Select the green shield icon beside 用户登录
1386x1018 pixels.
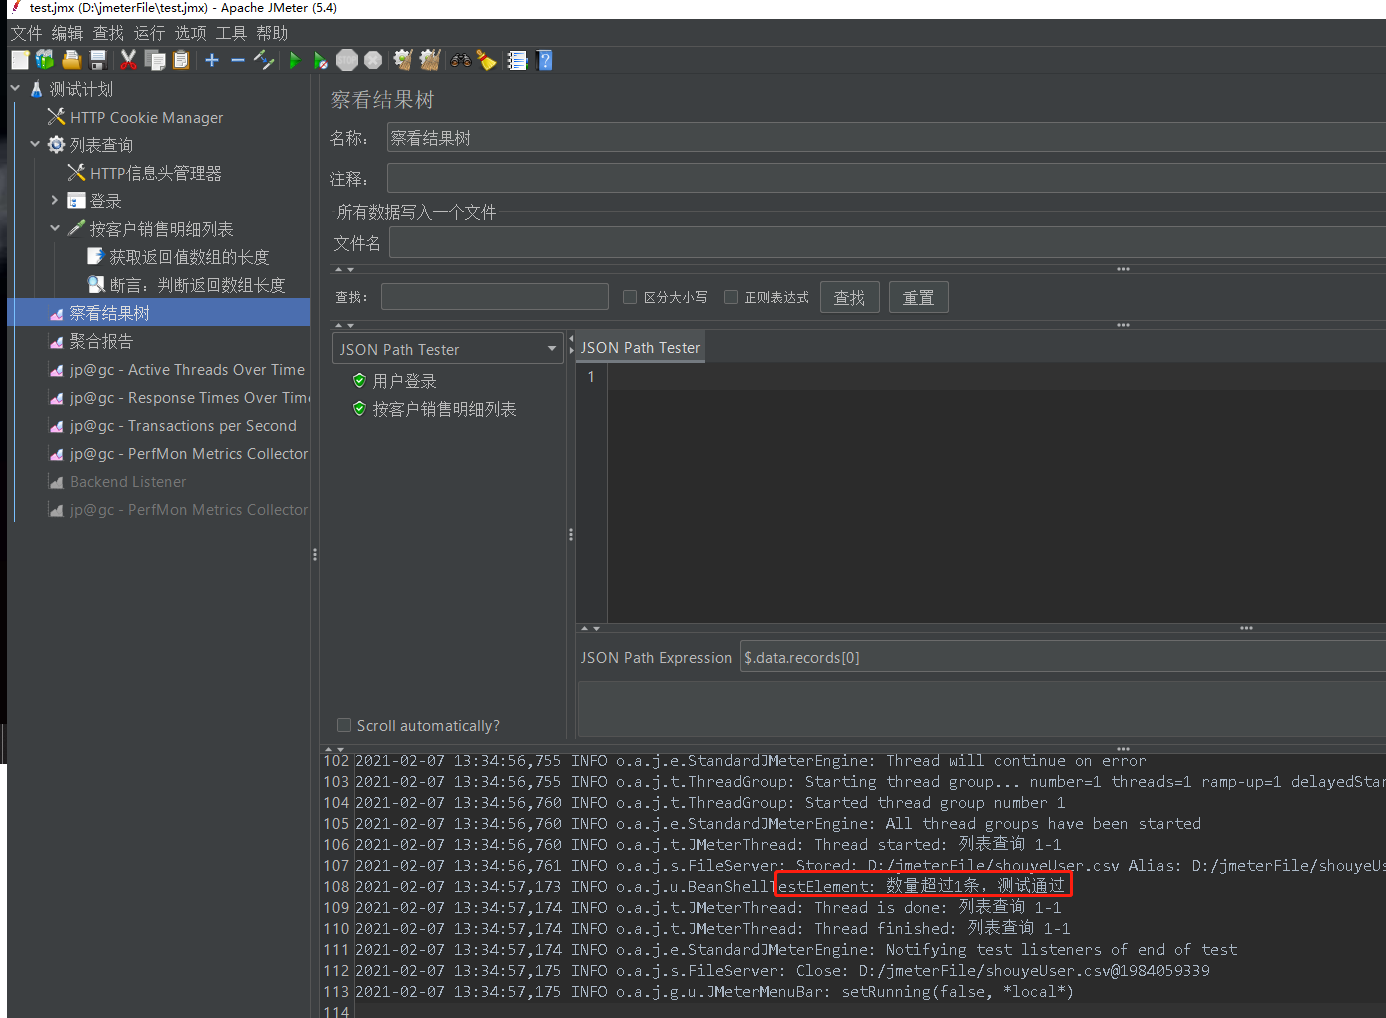click(359, 381)
